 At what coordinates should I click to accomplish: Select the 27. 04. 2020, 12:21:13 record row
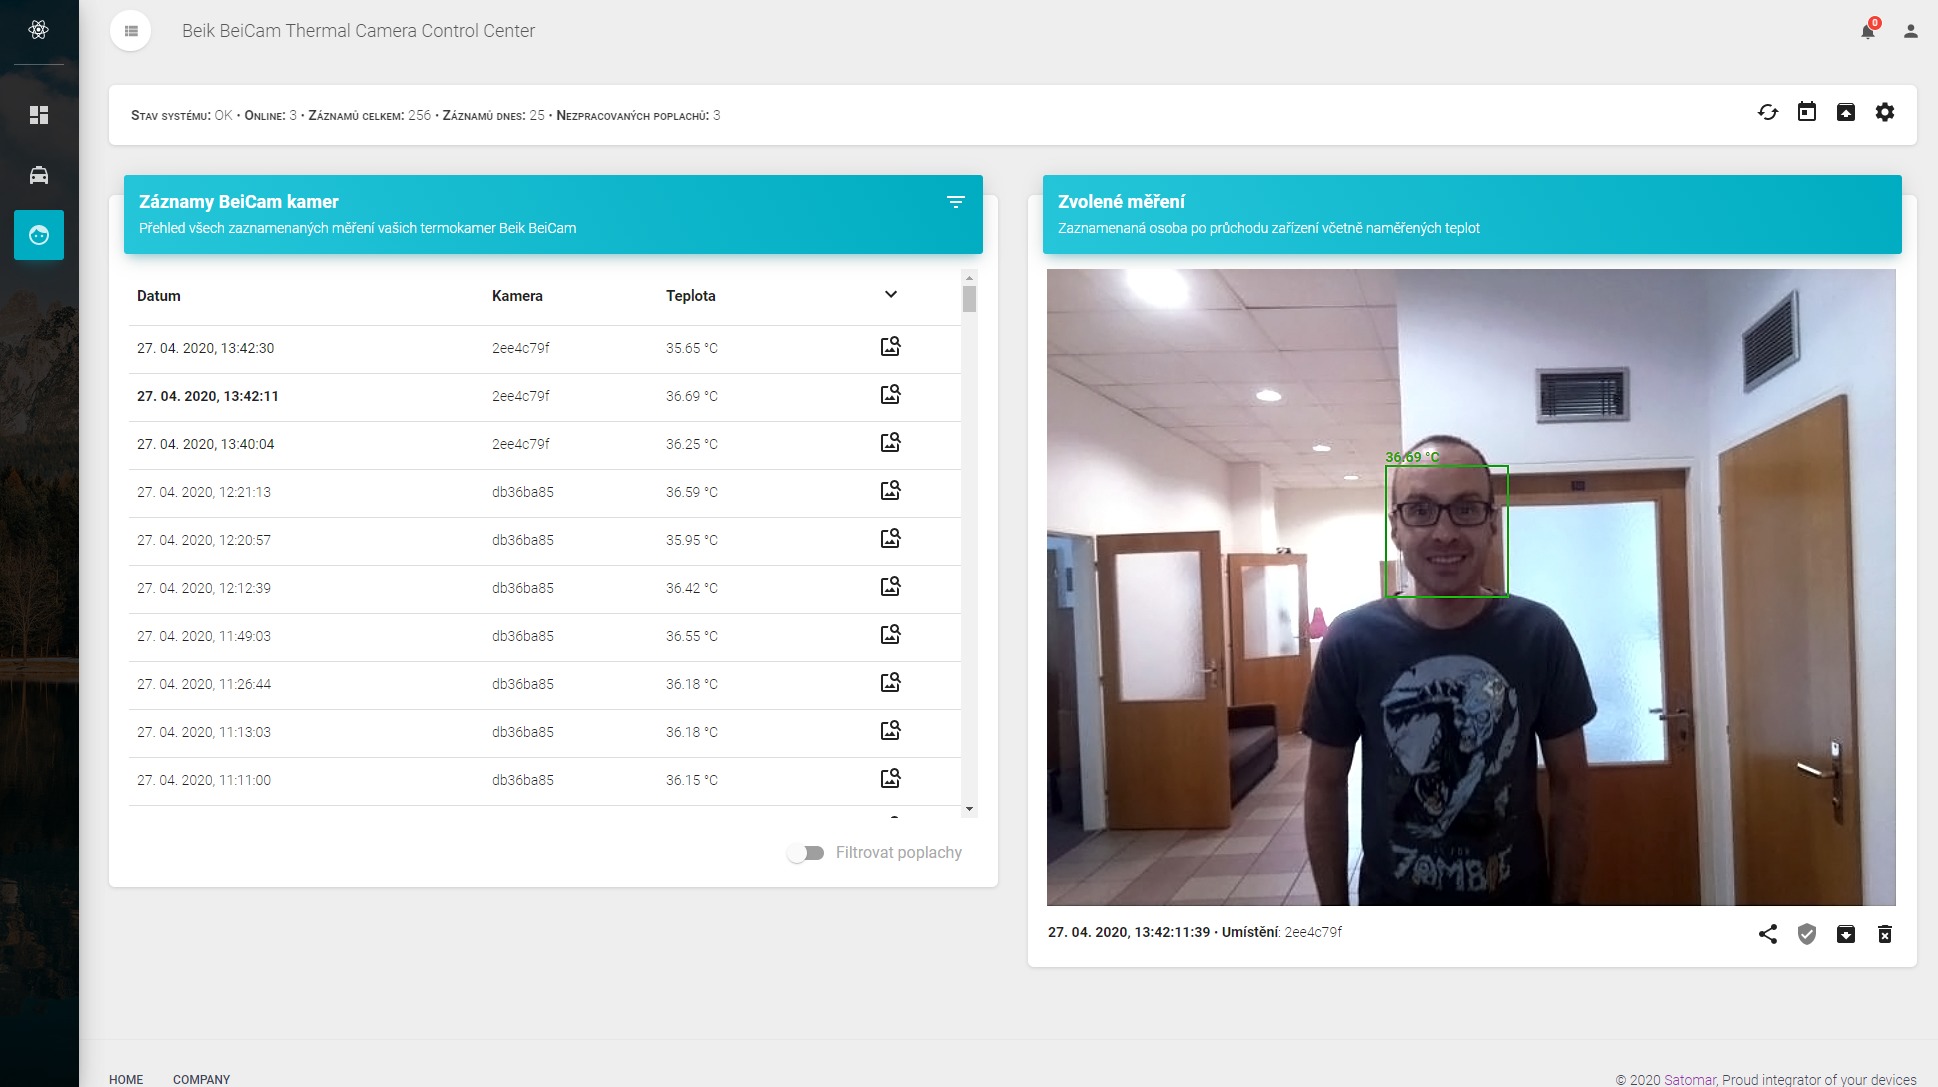[x=204, y=492]
